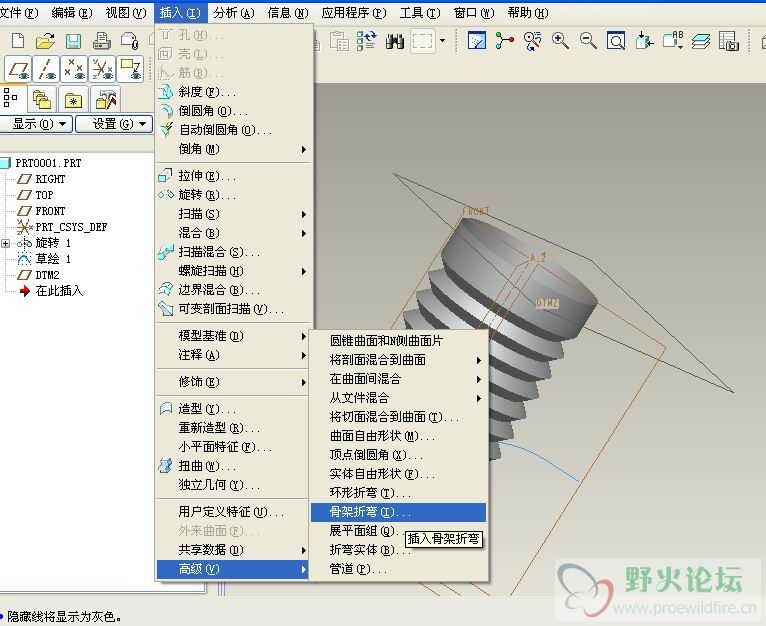This screenshot has width=766, height=626.
Task: Click the zoom in magnifier
Action: point(560,41)
